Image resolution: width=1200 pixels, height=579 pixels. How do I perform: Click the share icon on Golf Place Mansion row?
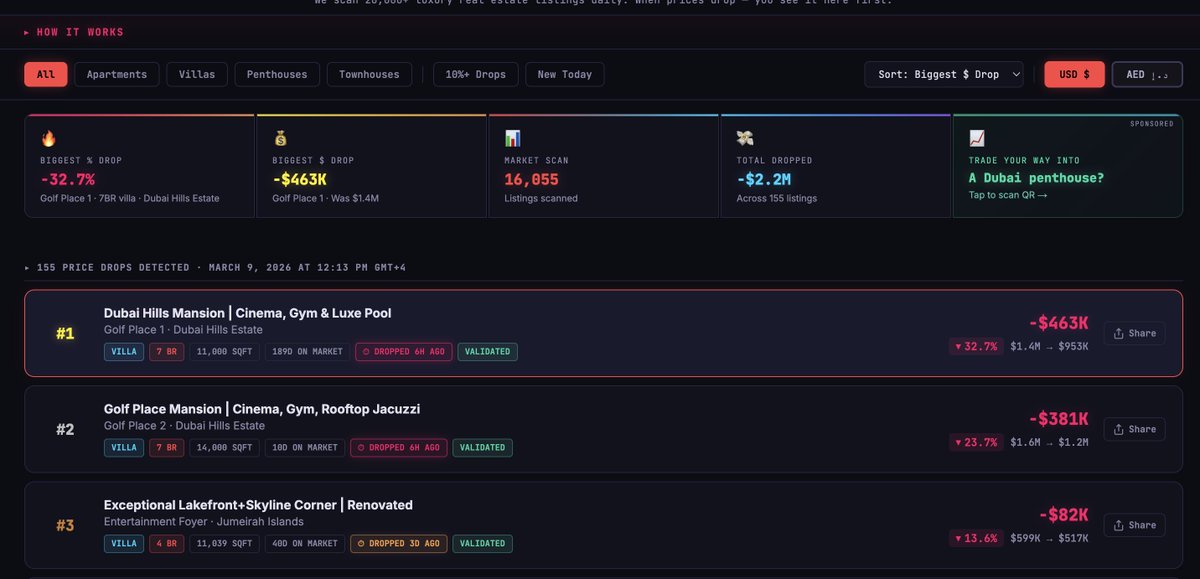pos(1119,429)
